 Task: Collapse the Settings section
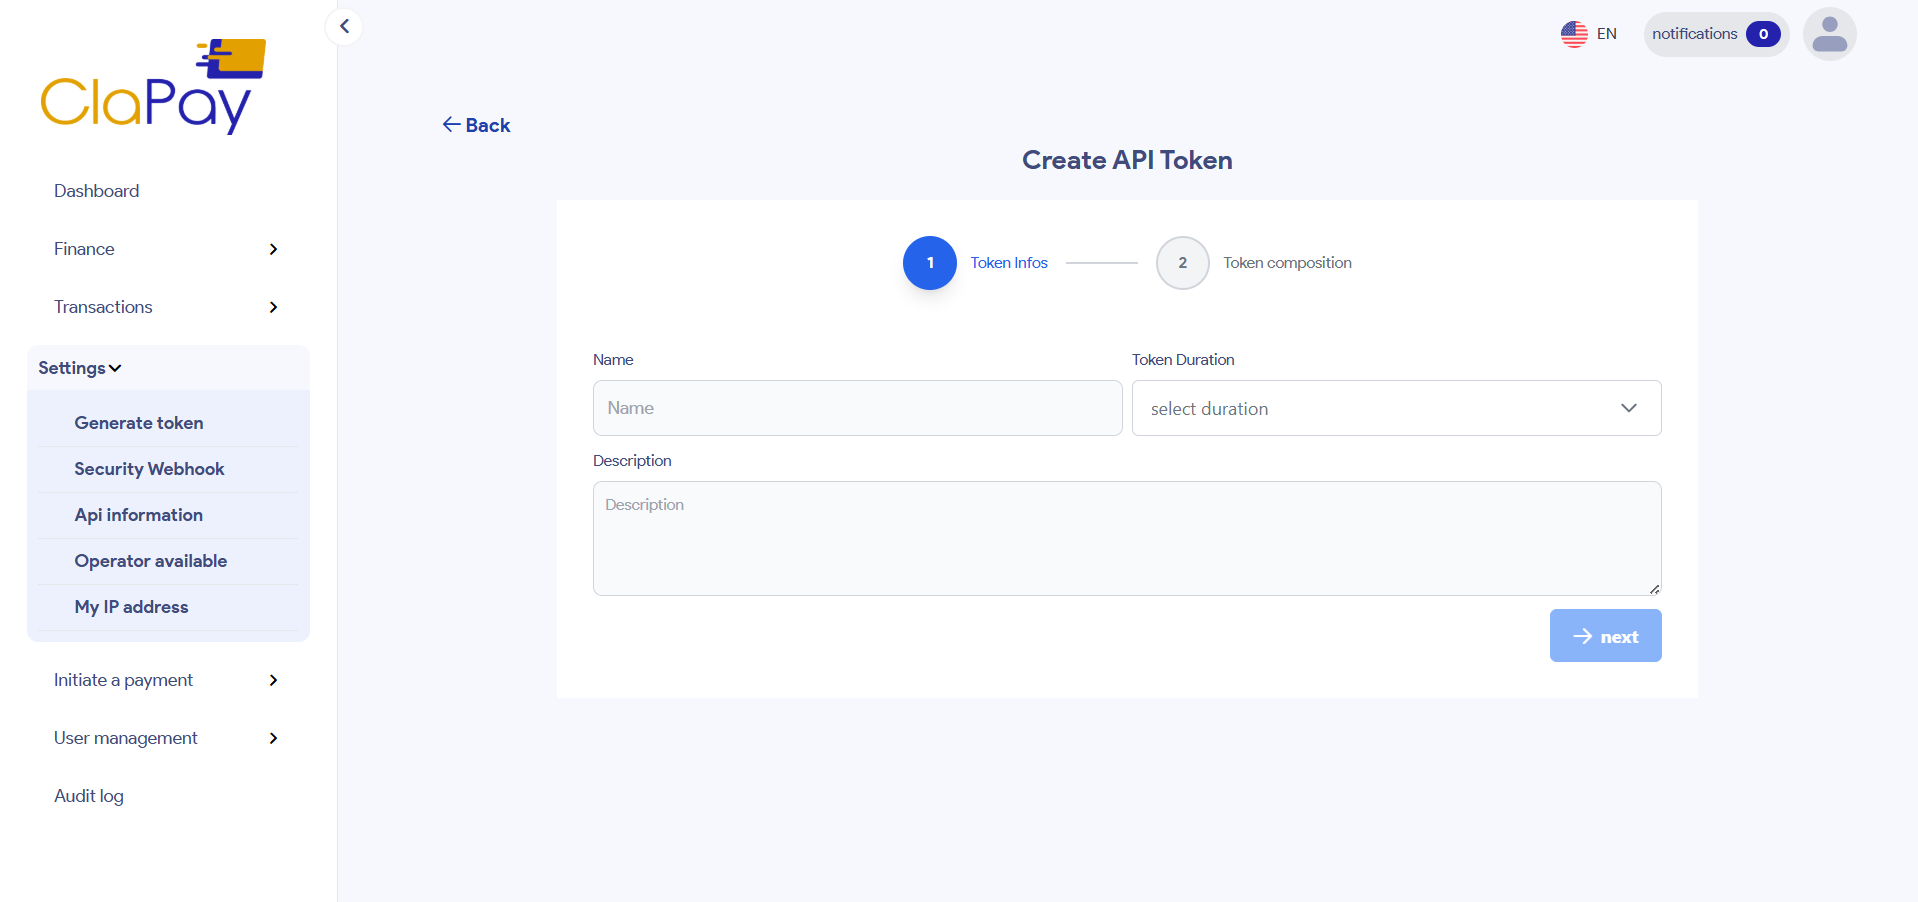79,367
